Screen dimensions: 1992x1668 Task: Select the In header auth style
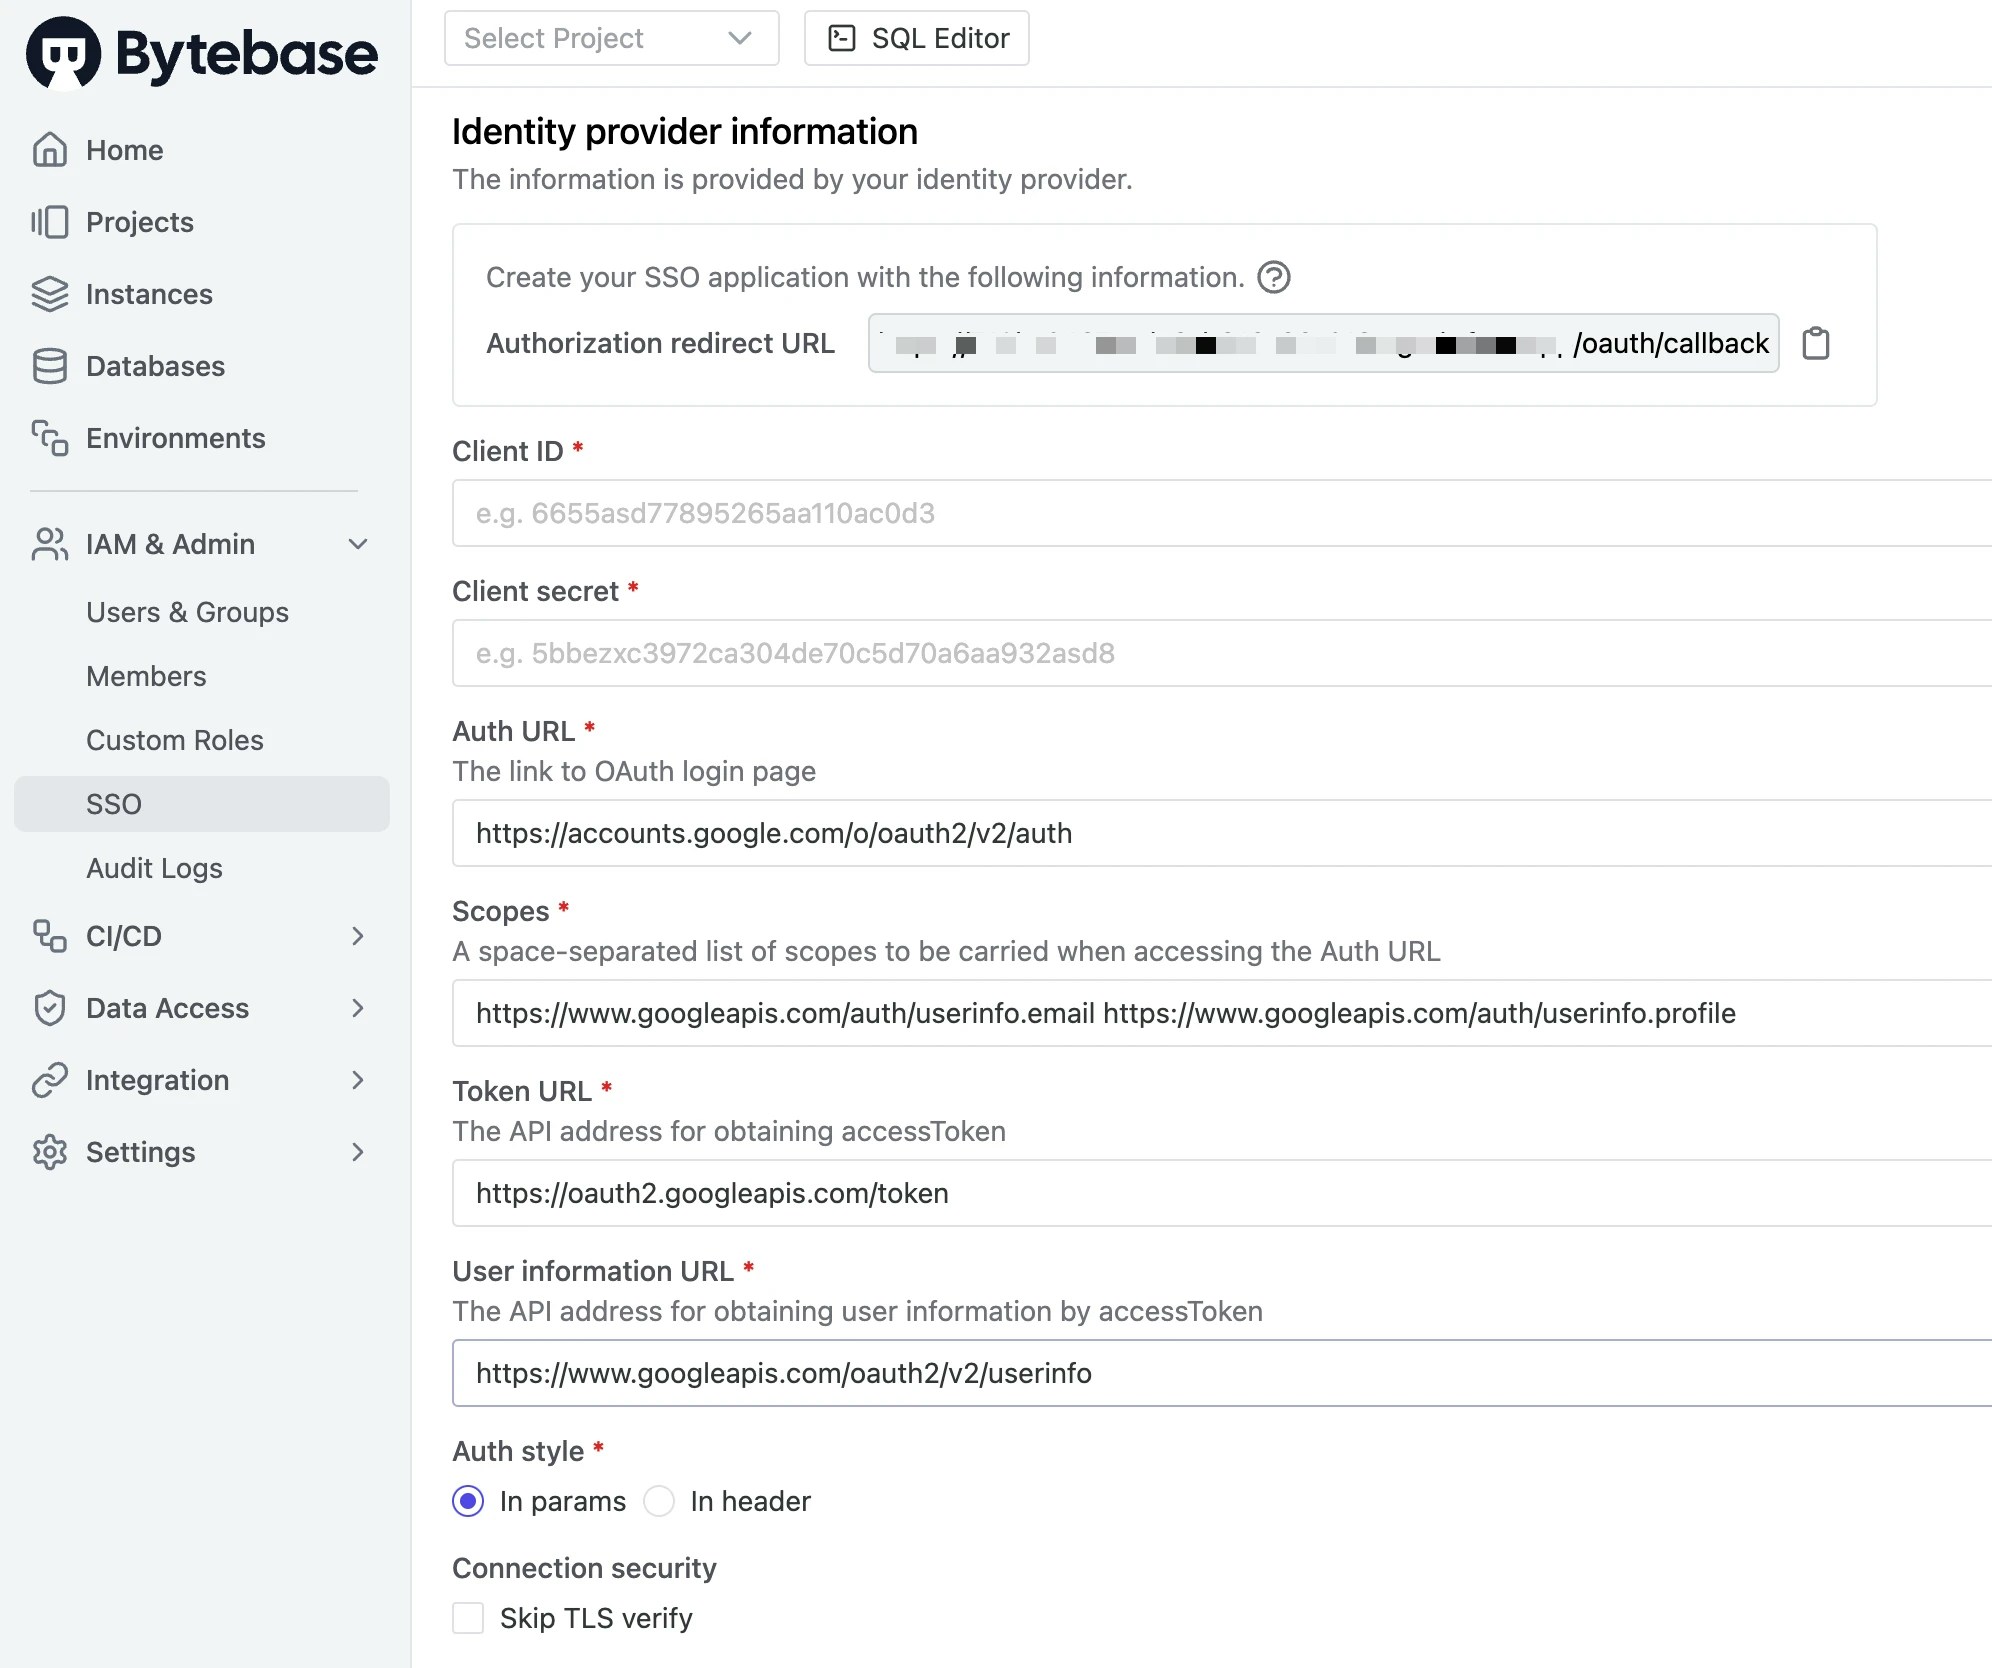659,1501
